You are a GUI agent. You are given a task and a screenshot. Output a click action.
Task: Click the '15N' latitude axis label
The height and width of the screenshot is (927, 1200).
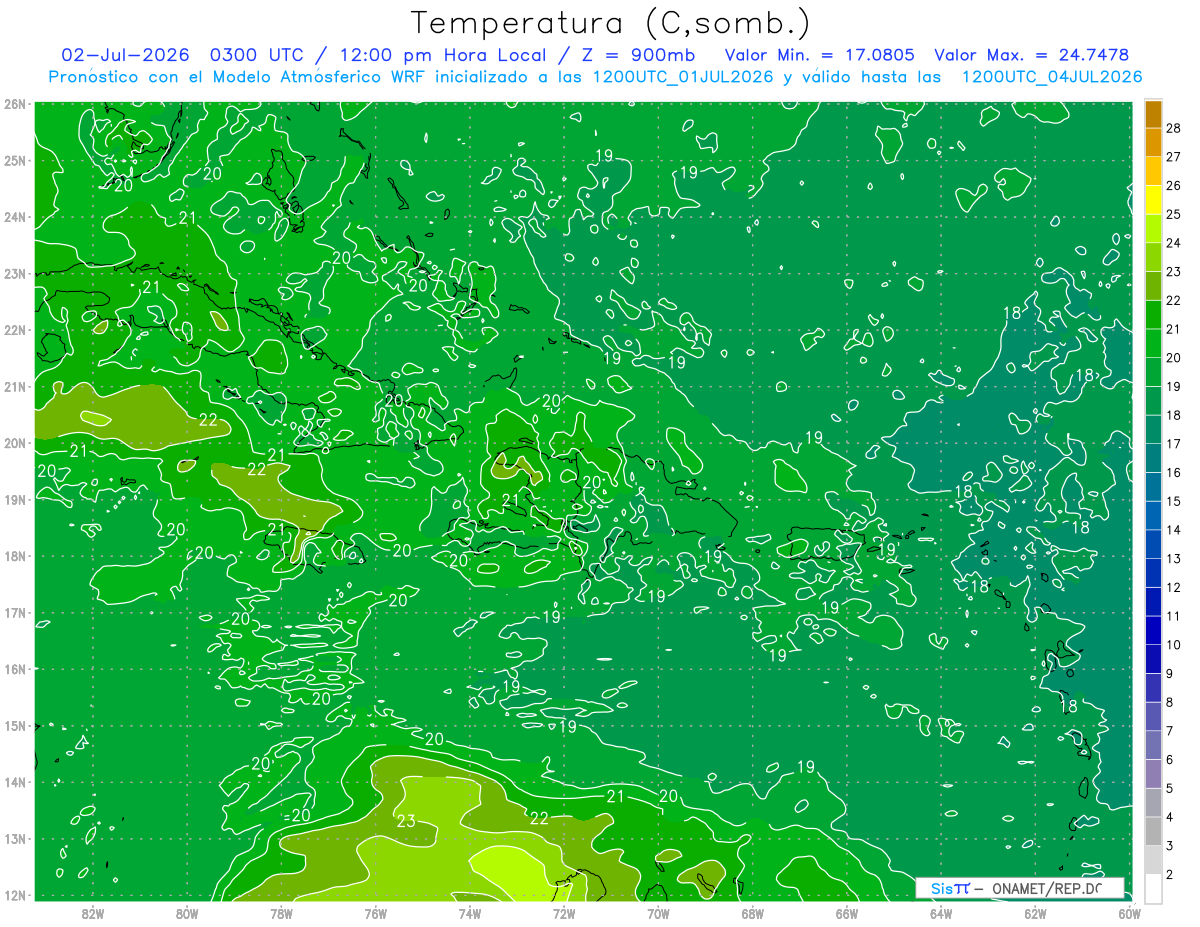[x=15, y=726]
